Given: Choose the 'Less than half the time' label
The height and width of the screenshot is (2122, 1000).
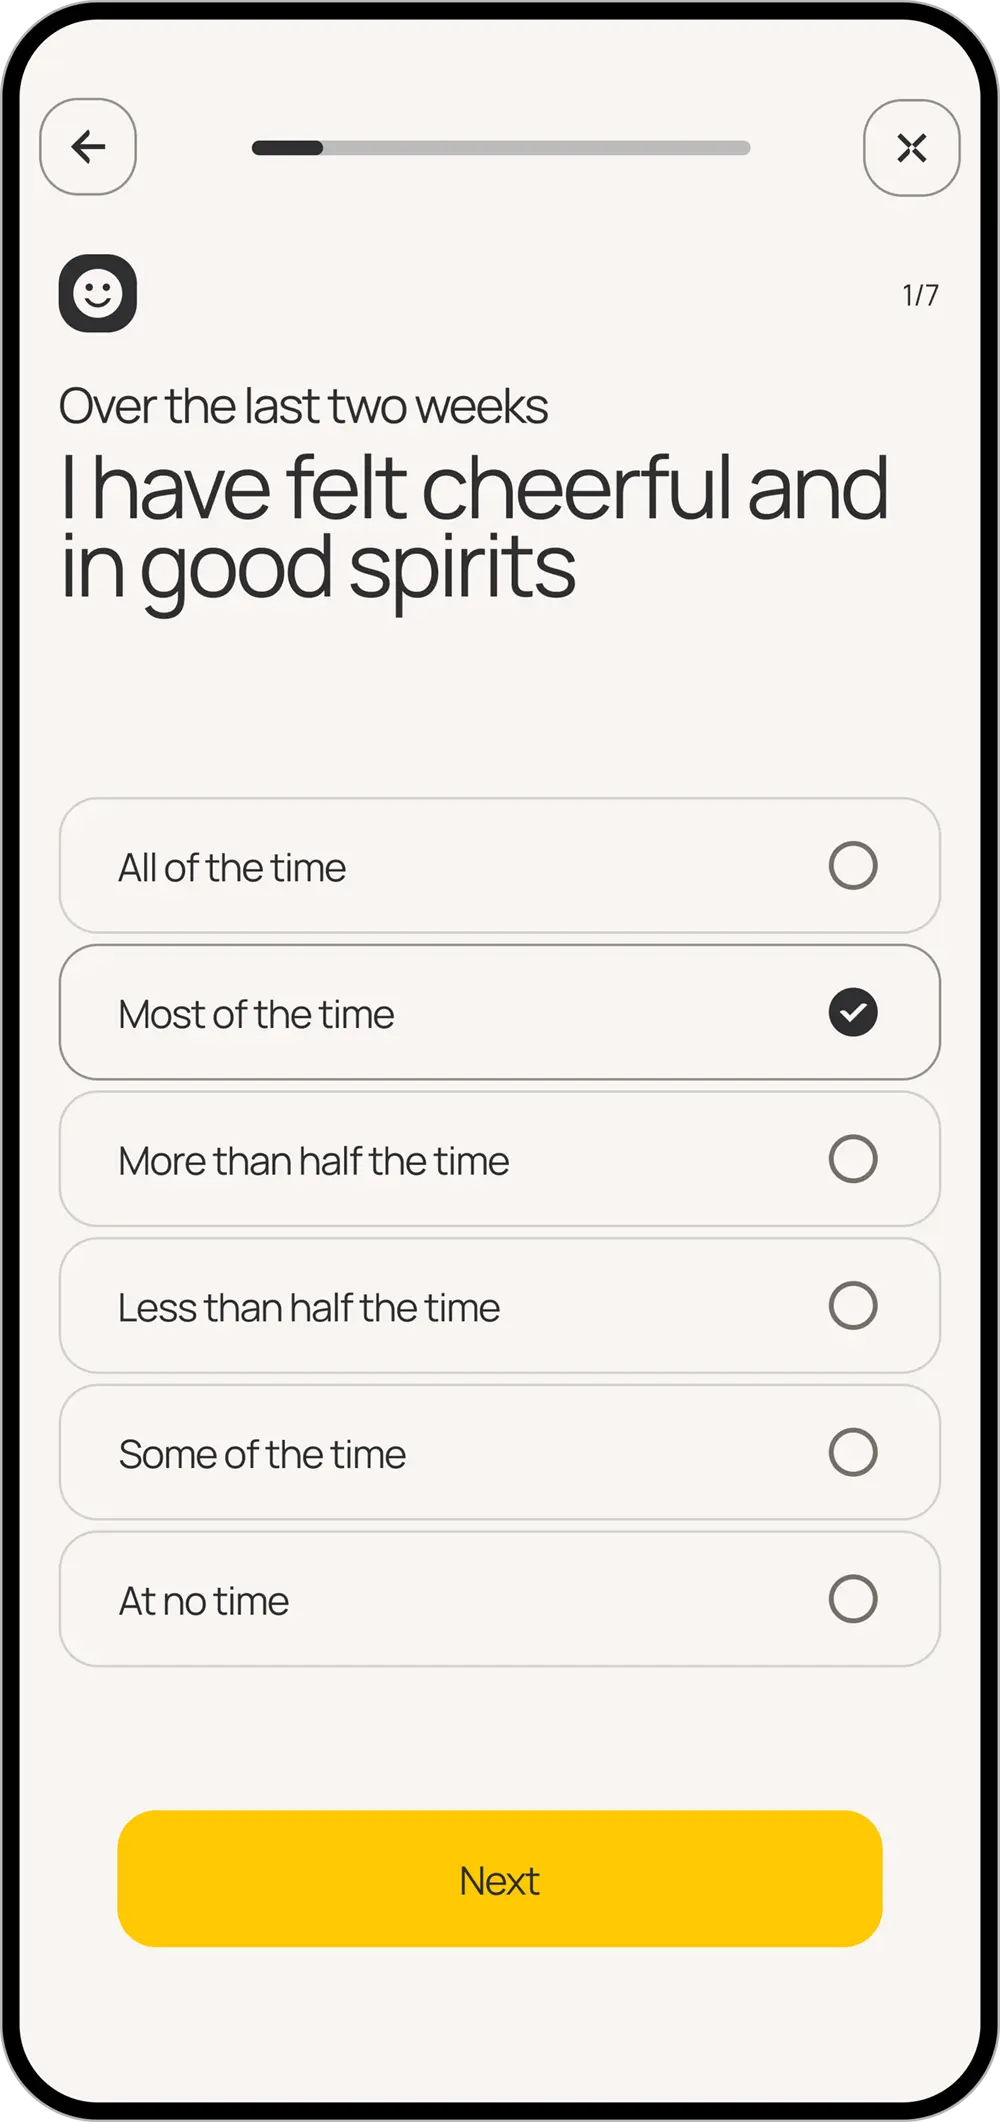Looking at the screenshot, I should tap(309, 1308).
